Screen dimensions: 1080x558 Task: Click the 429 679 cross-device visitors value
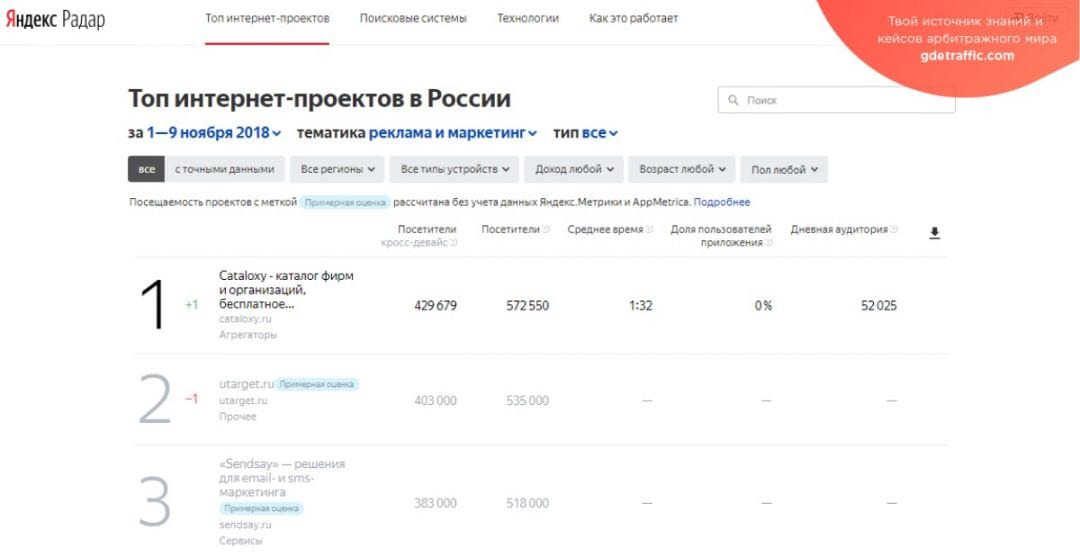coord(435,306)
